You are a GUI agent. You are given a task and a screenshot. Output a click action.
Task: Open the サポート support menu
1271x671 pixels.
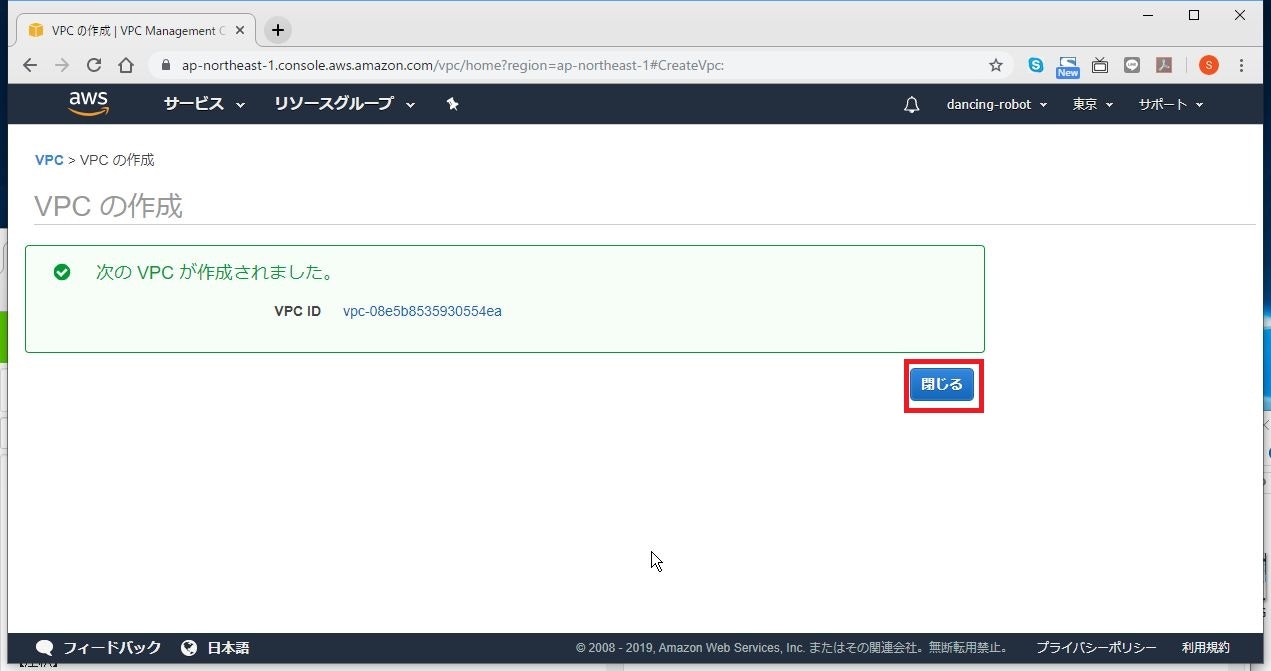tap(1170, 104)
